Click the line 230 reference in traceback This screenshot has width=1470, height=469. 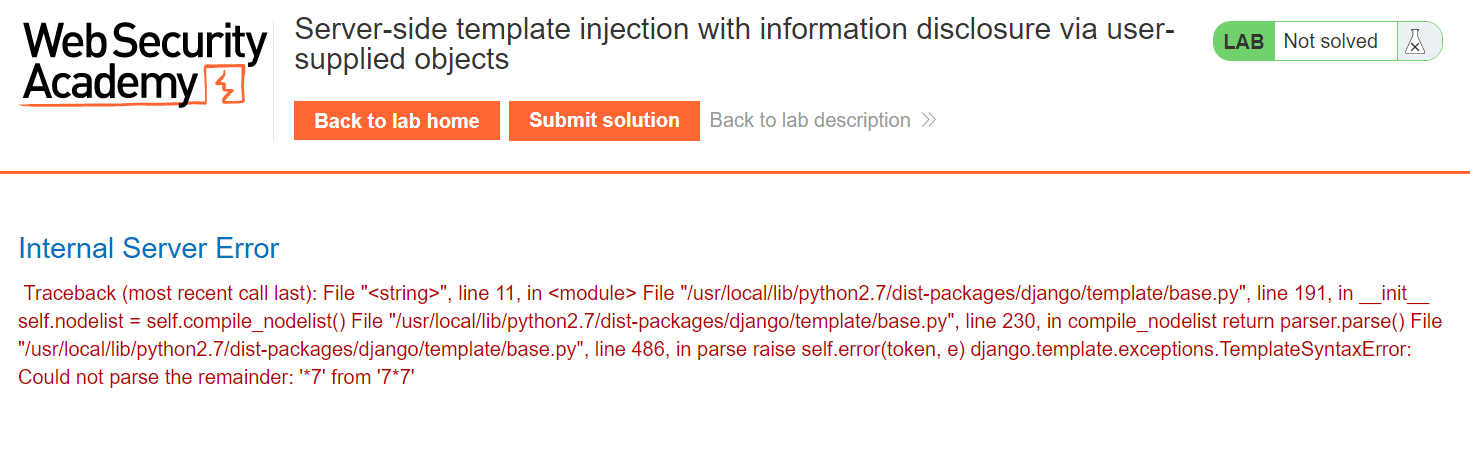(x=993, y=322)
